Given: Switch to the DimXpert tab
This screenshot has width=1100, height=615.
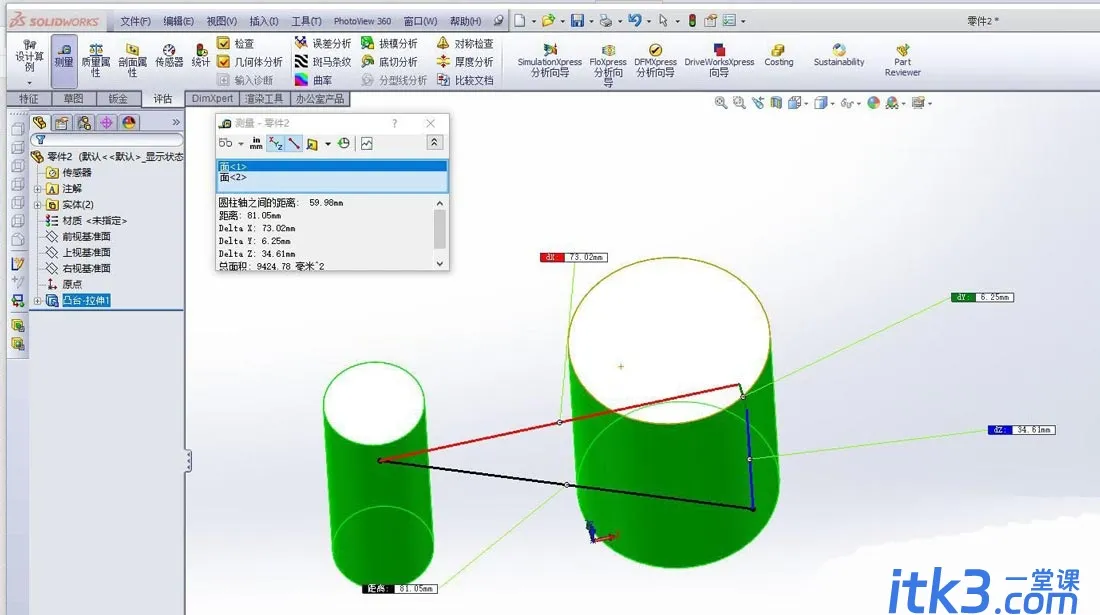Looking at the screenshot, I should click(x=213, y=99).
